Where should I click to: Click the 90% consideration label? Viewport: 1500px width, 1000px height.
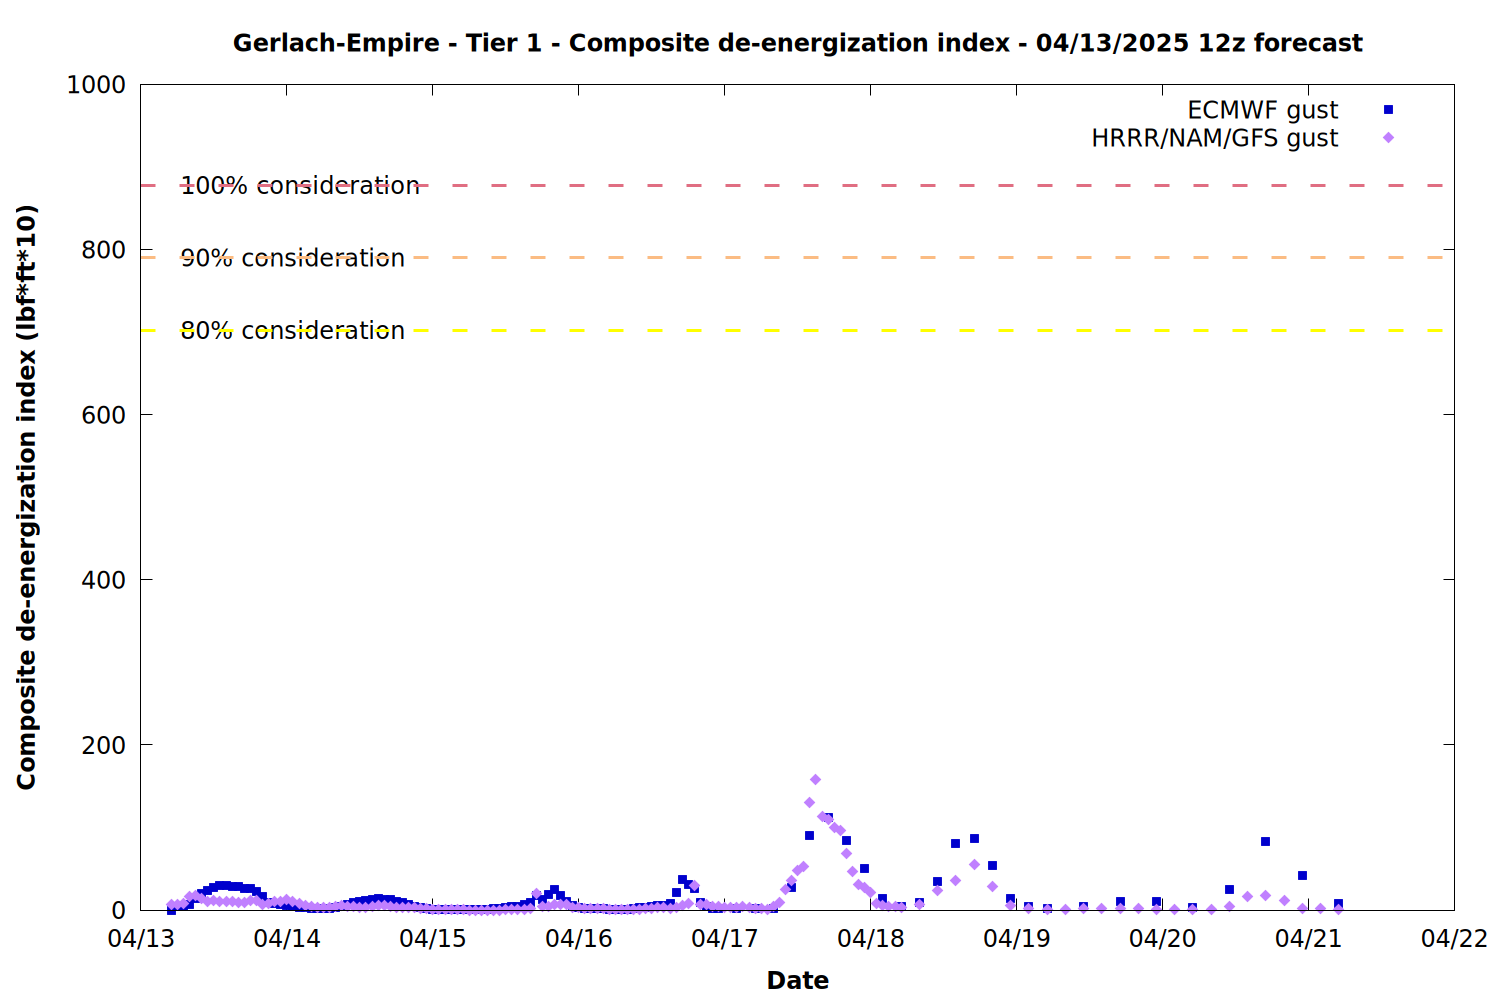(x=292, y=258)
